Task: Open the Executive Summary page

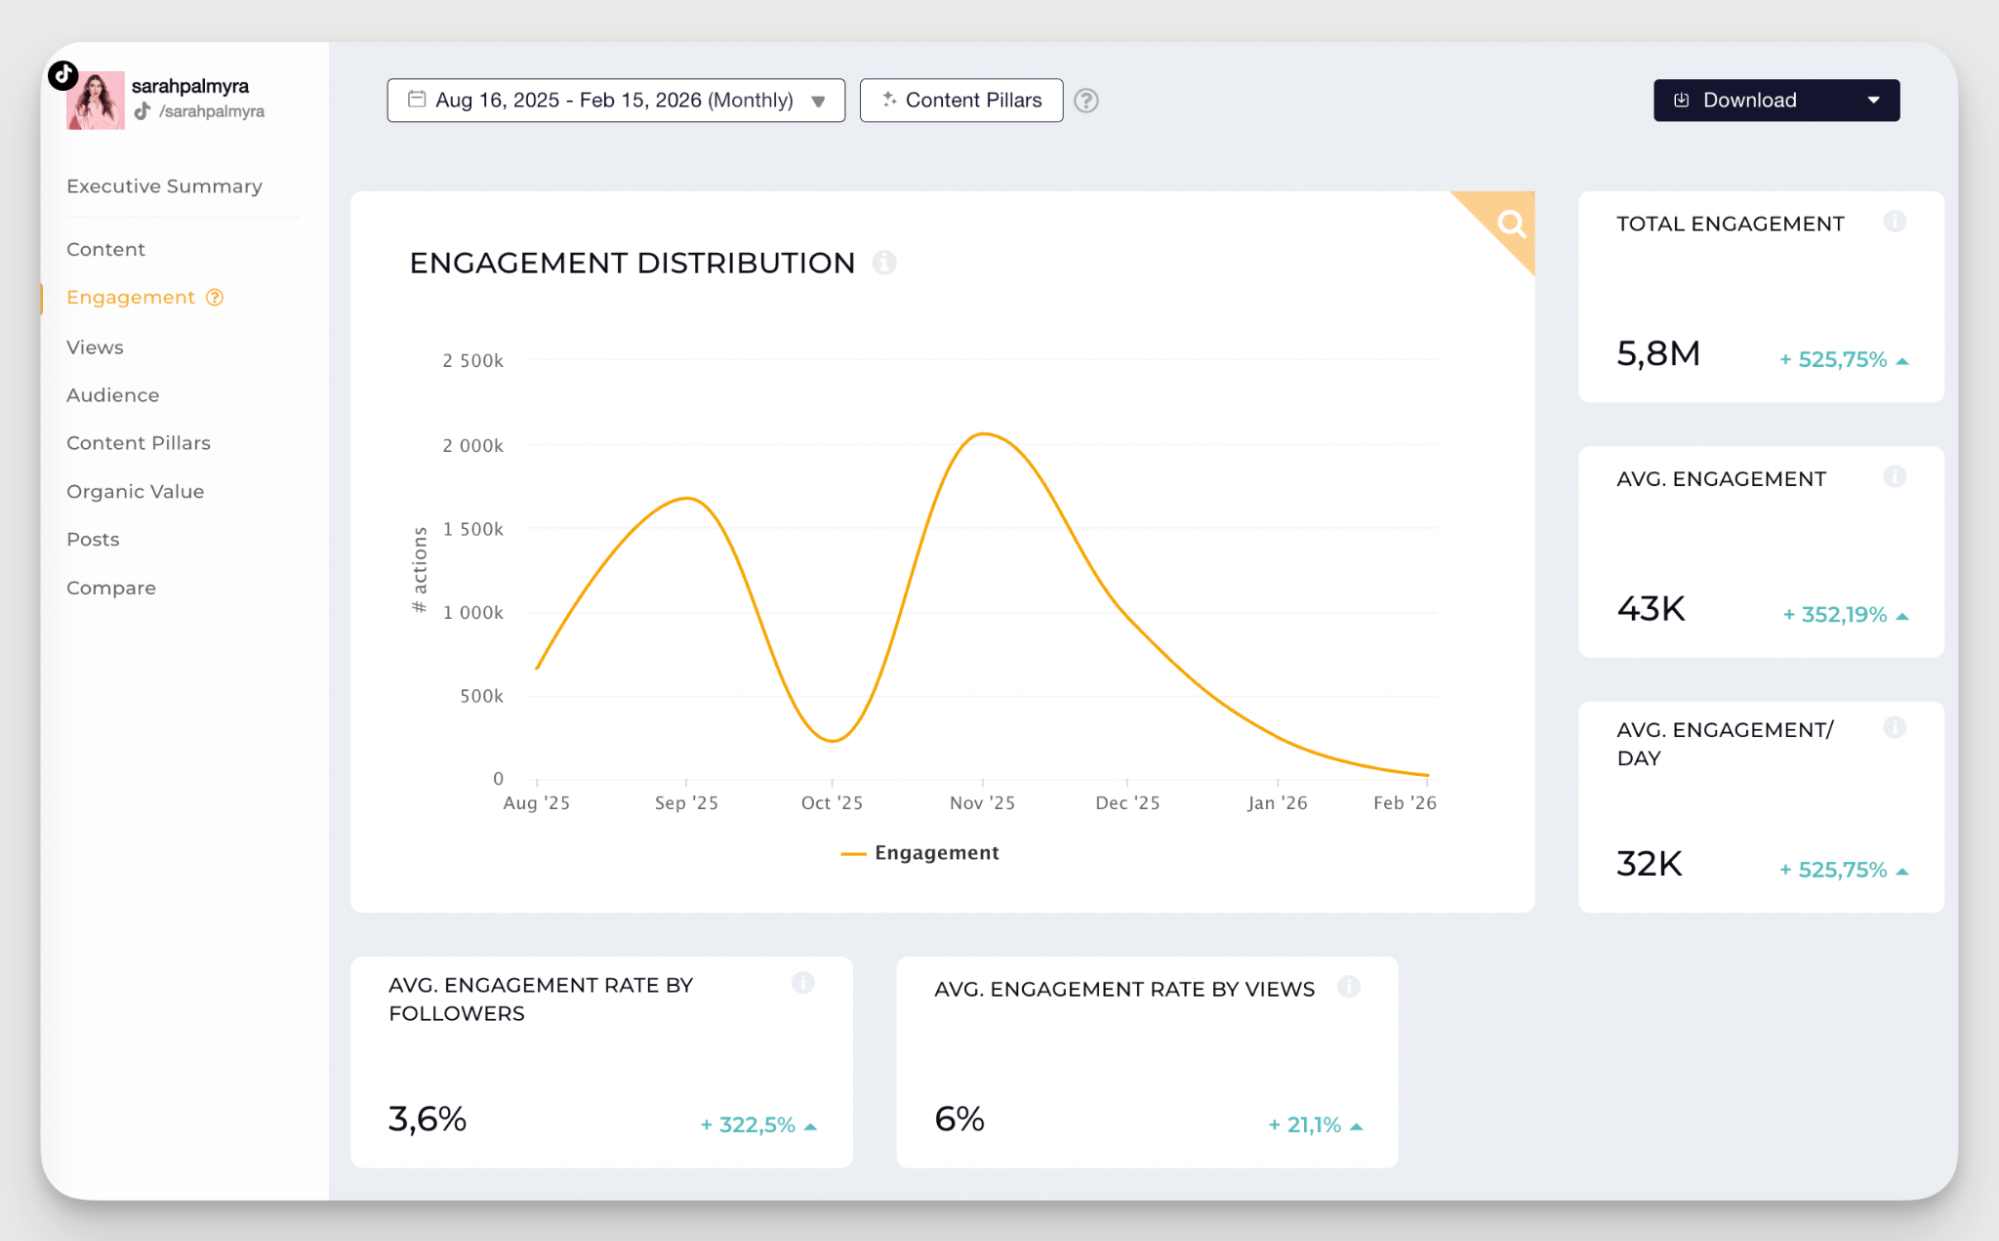Action: [164, 186]
